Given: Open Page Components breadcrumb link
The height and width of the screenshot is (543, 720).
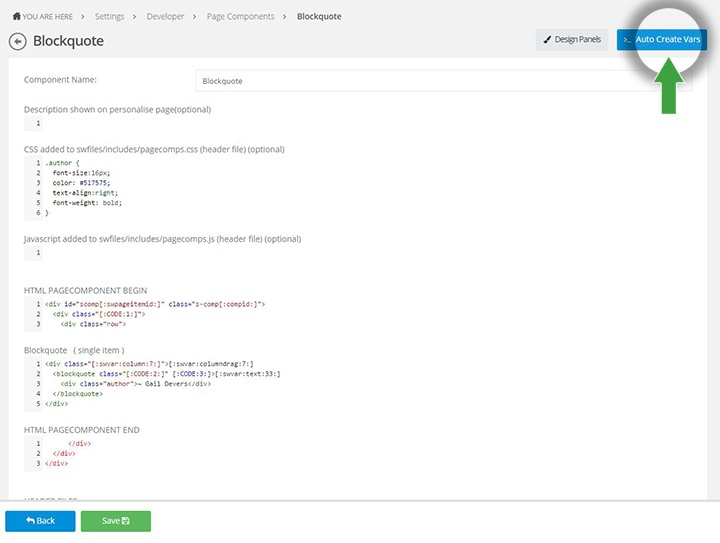Looking at the screenshot, I should pos(240,17).
